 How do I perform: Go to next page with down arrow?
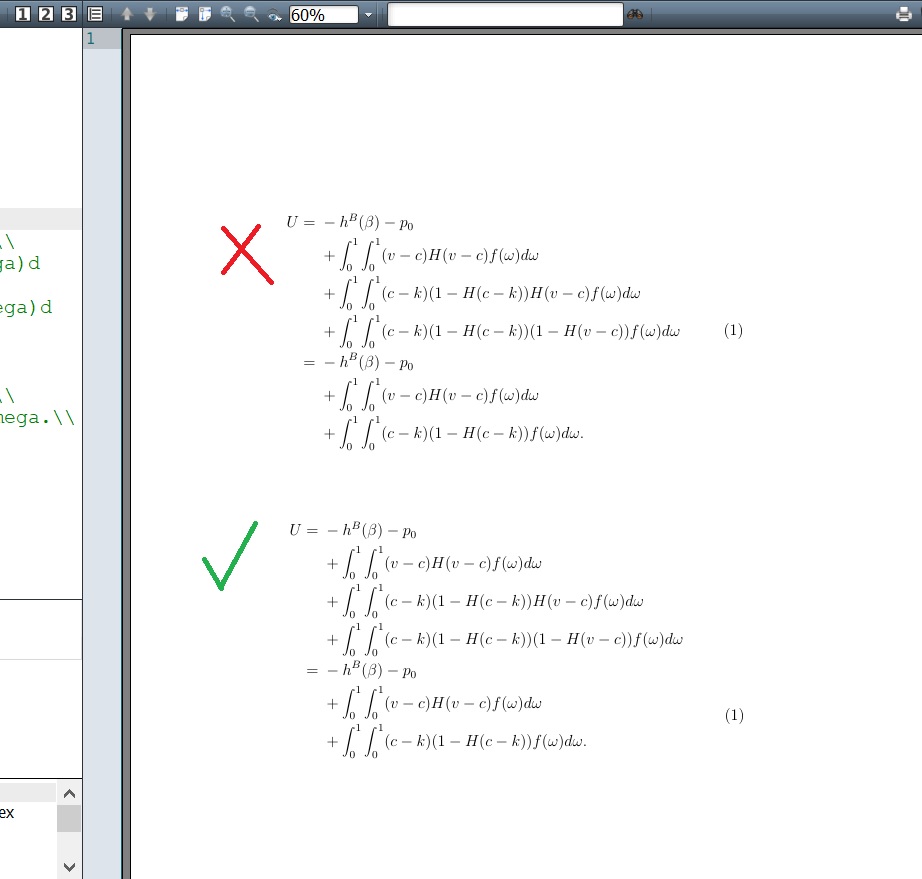click(x=150, y=14)
